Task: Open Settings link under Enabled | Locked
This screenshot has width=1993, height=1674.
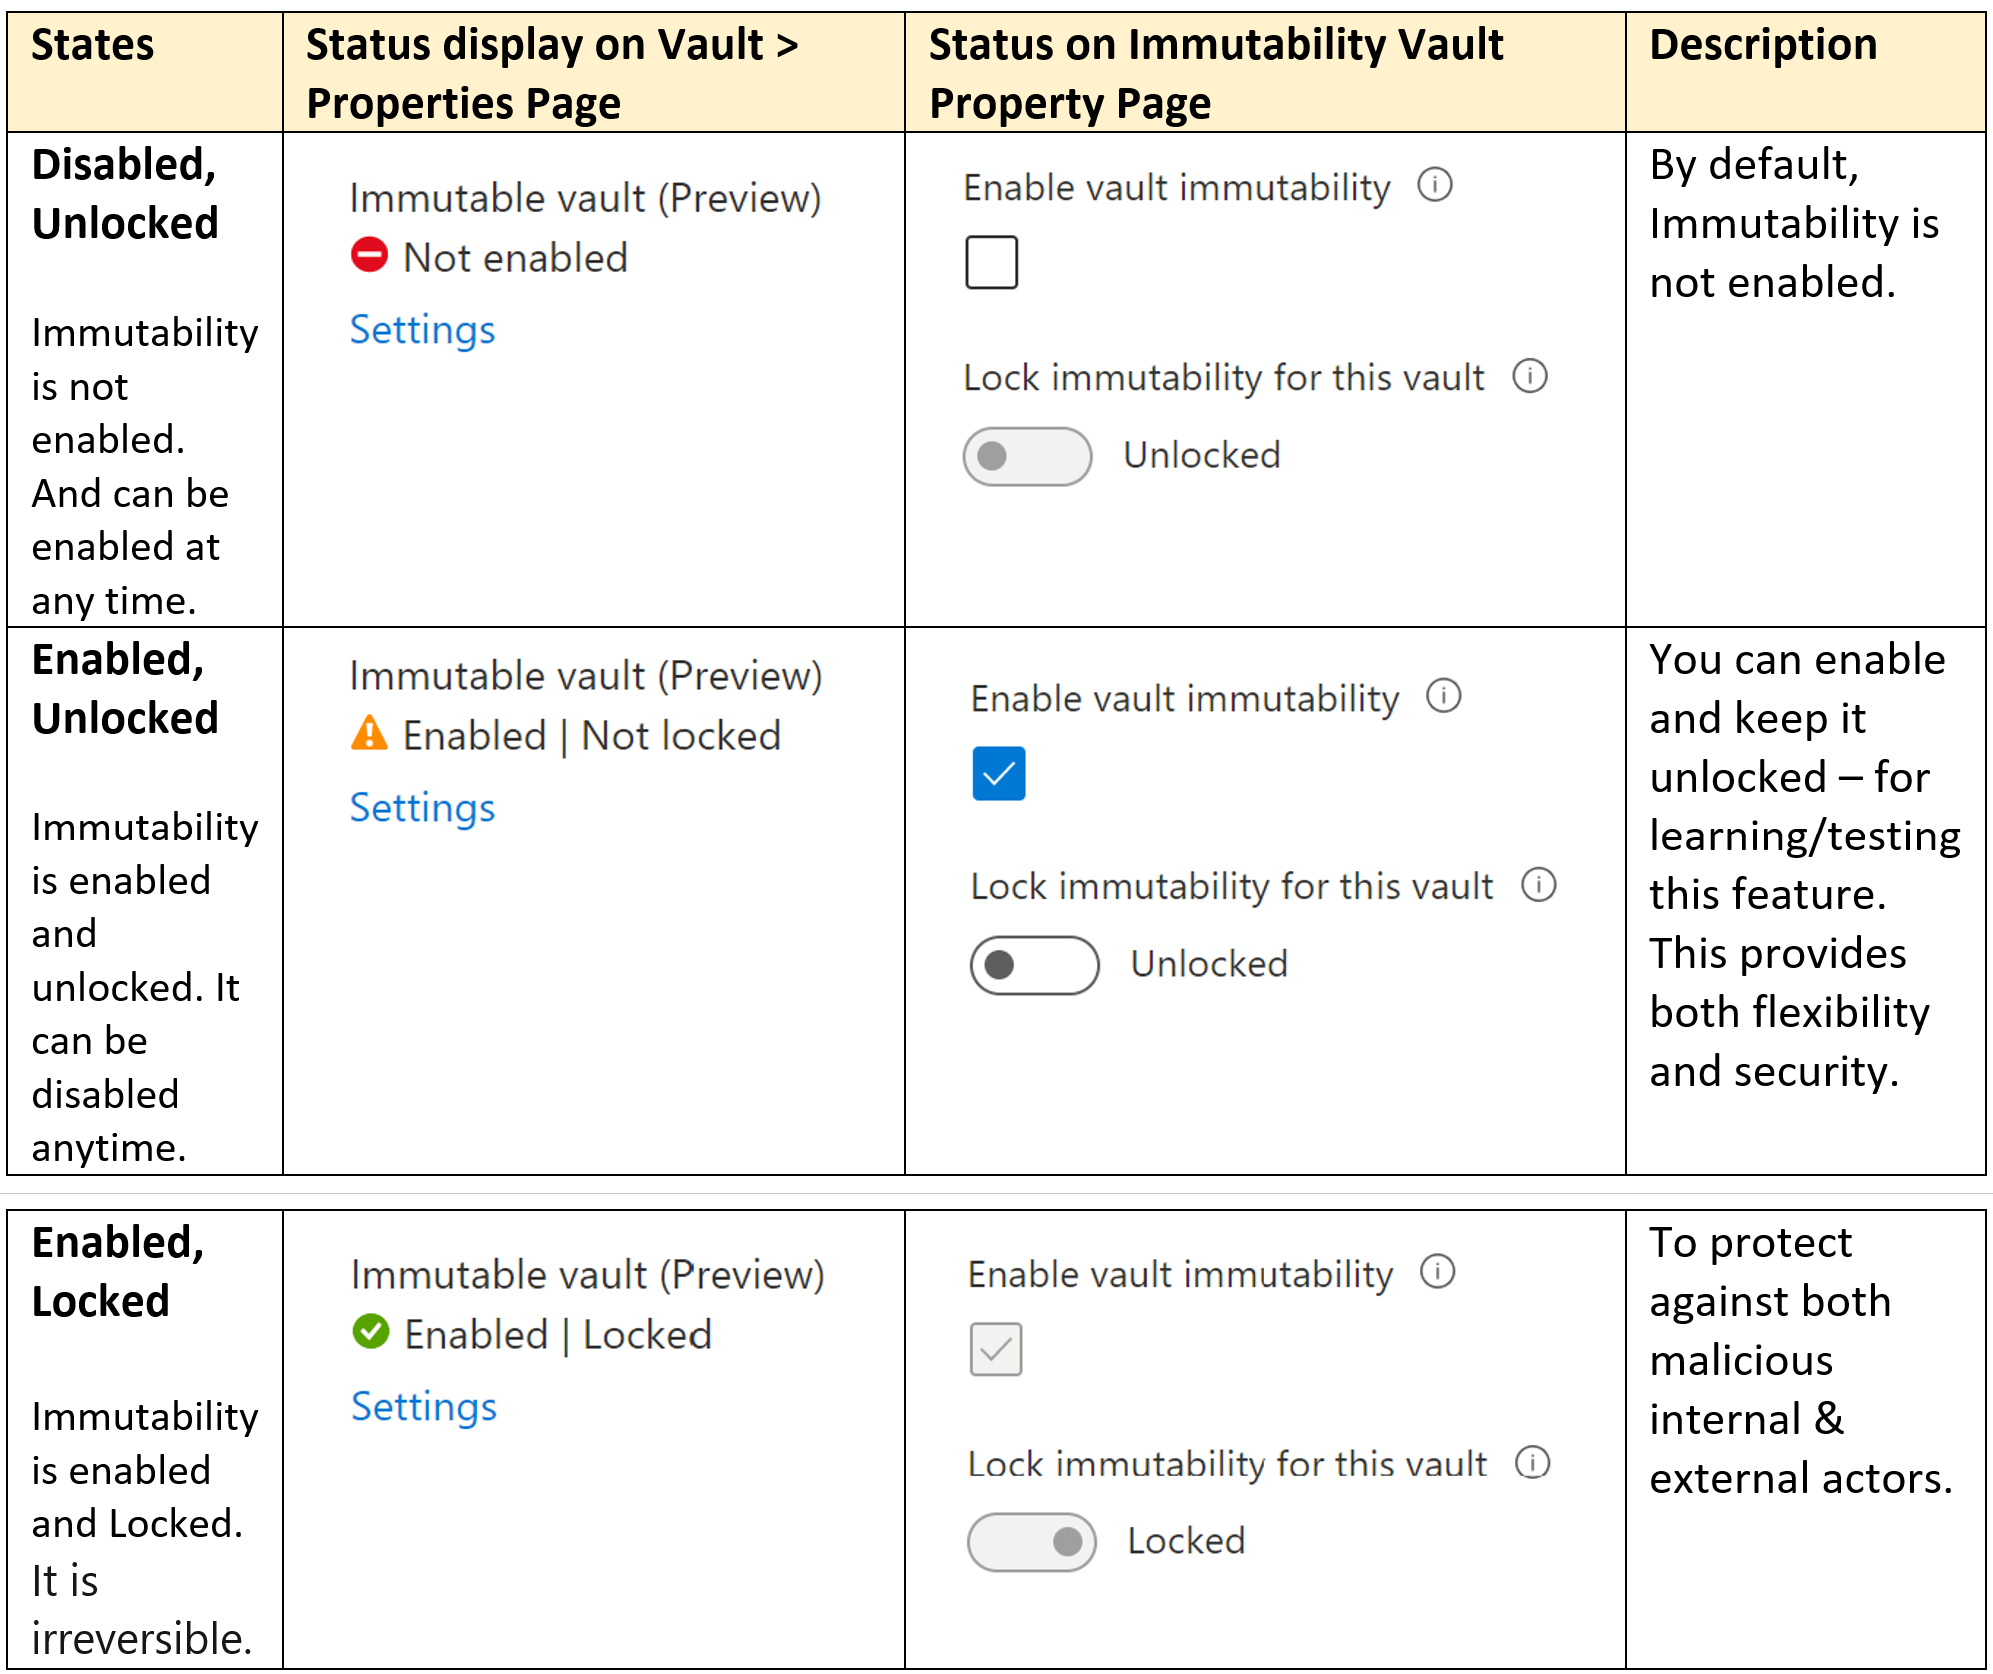Action: pyautogui.click(x=424, y=1406)
